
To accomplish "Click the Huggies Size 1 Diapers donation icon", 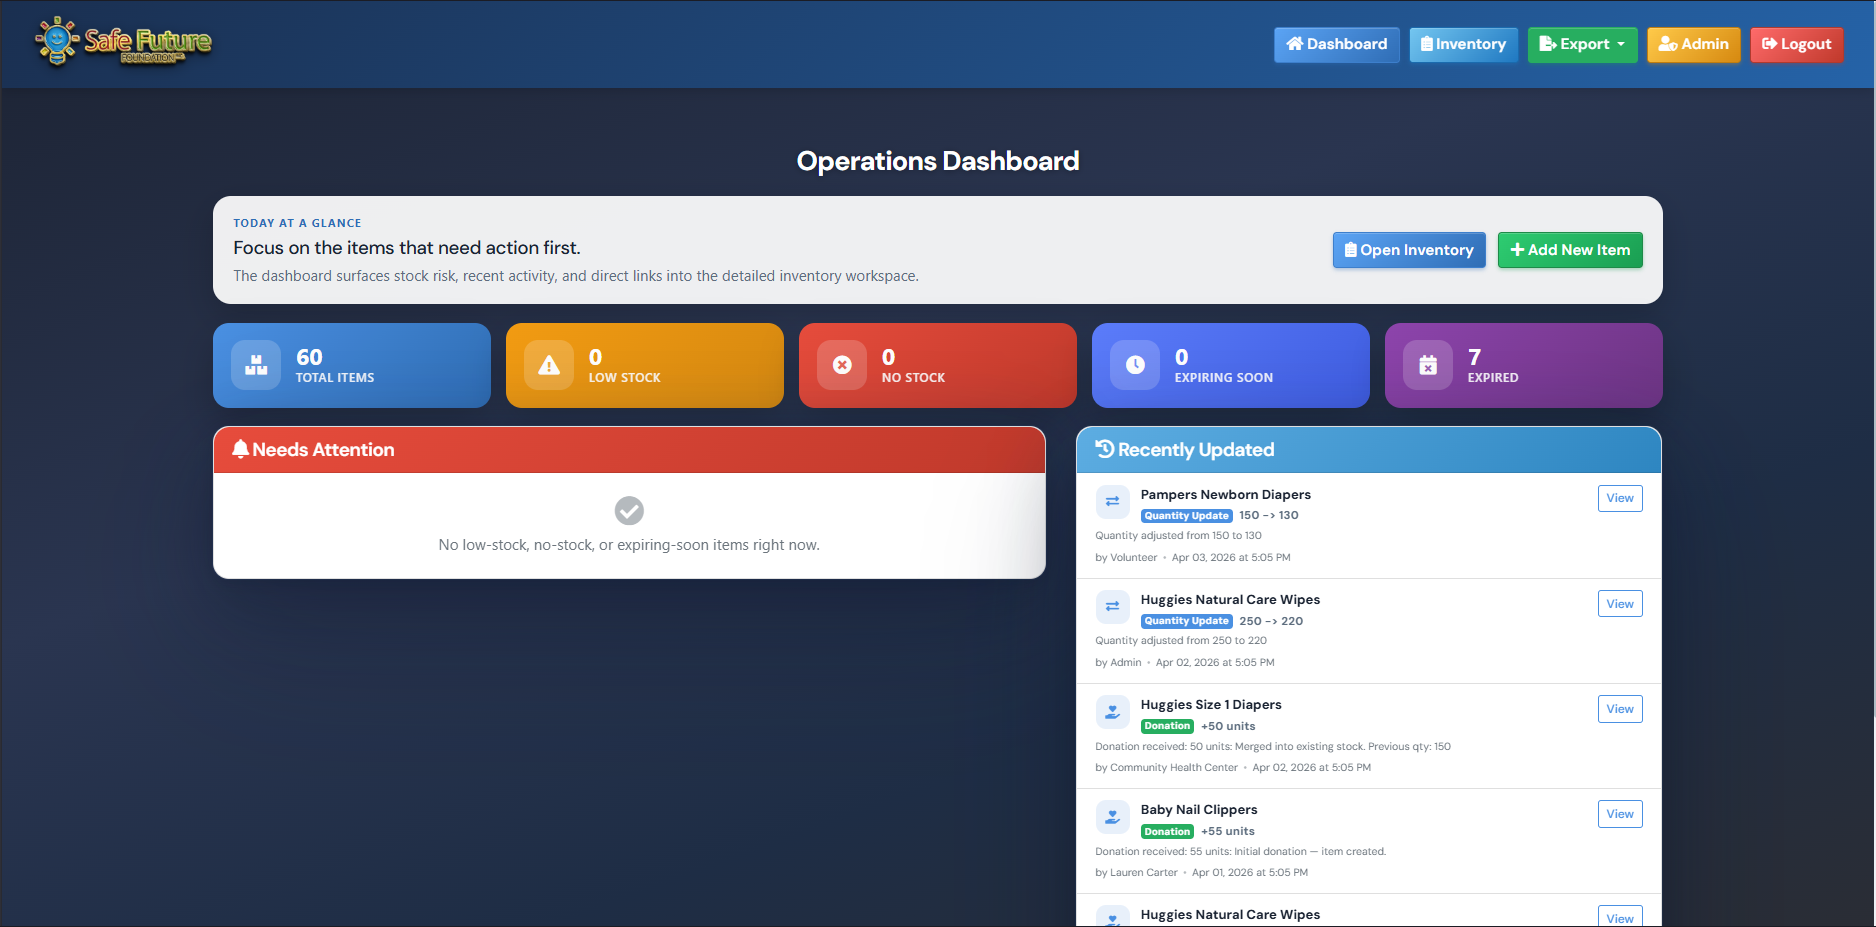I will pyautogui.click(x=1112, y=711).
